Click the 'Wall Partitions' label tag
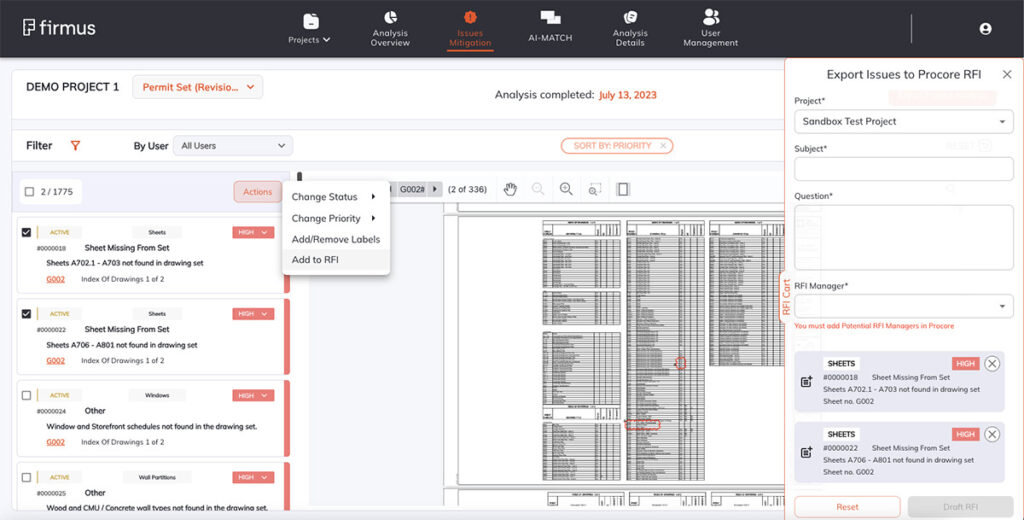Image resolution: width=1024 pixels, height=520 pixels. (157, 477)
